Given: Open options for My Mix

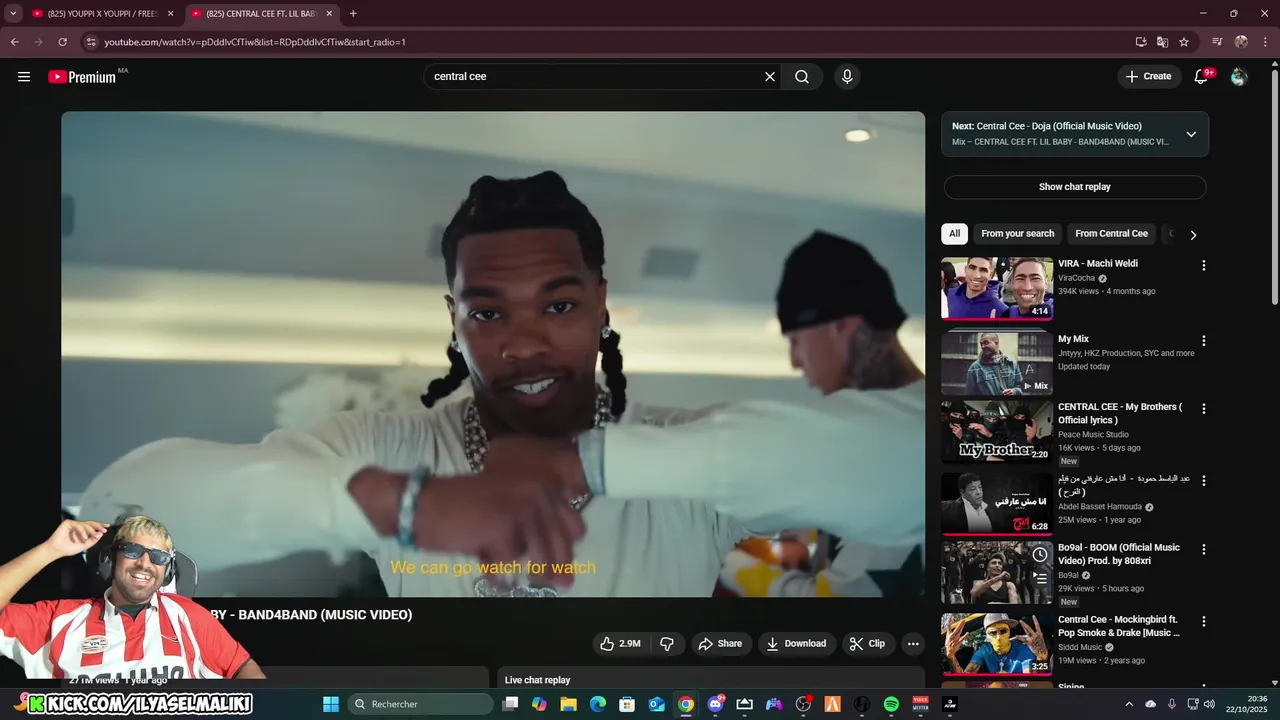Looking at the screenshot, I should (1204, 341).
